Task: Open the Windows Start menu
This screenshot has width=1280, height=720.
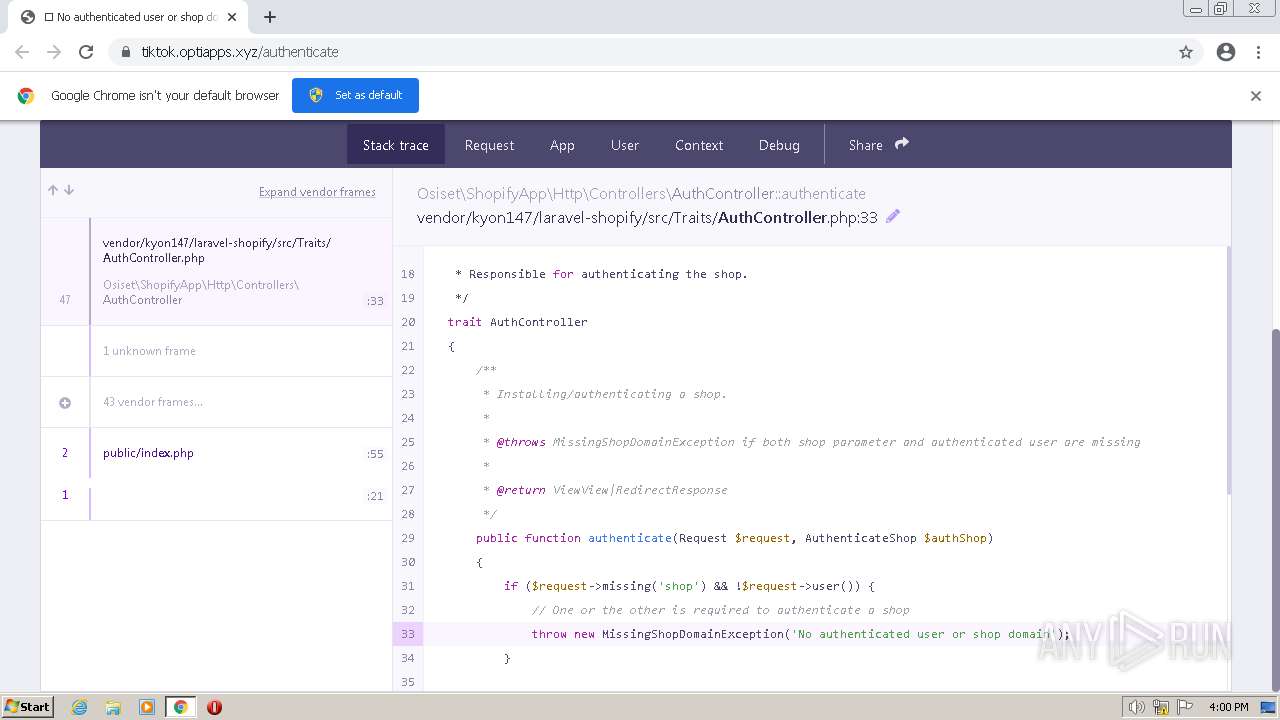Action: [28, 707]
